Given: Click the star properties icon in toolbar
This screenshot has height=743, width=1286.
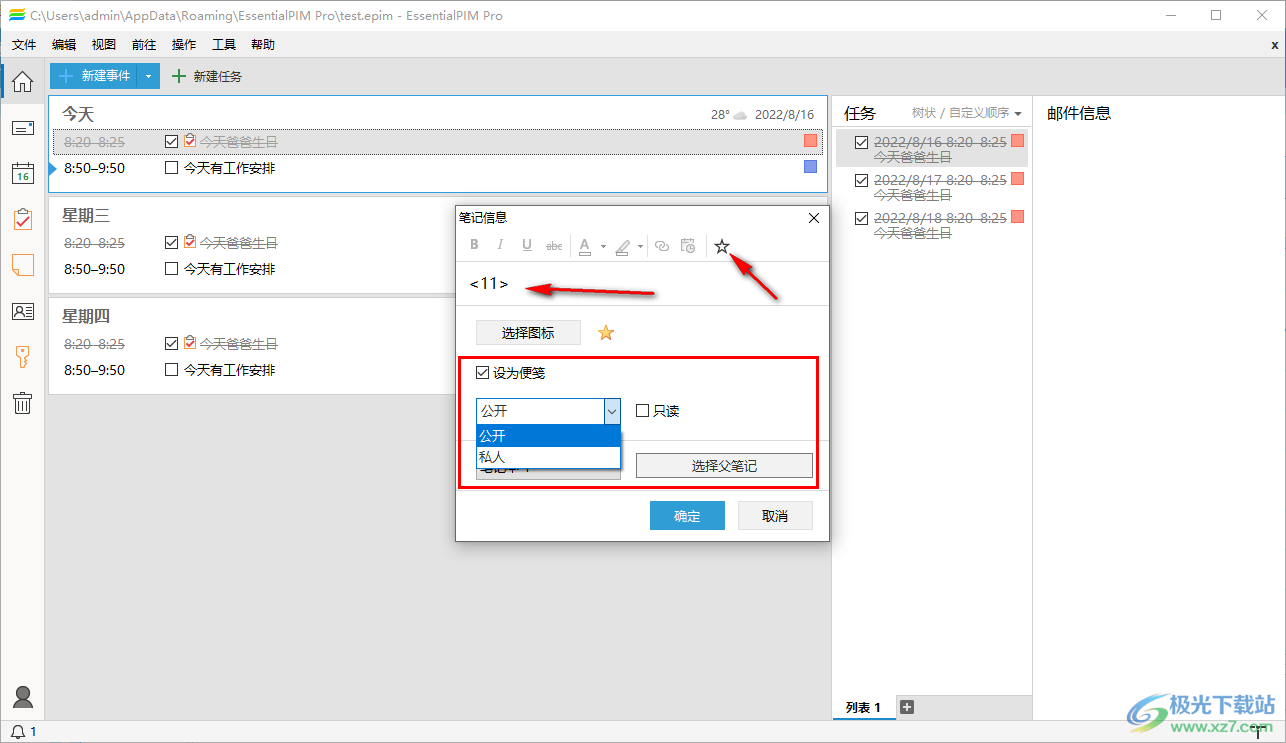Looking at the screenshot, I should (x=722, y=245).
